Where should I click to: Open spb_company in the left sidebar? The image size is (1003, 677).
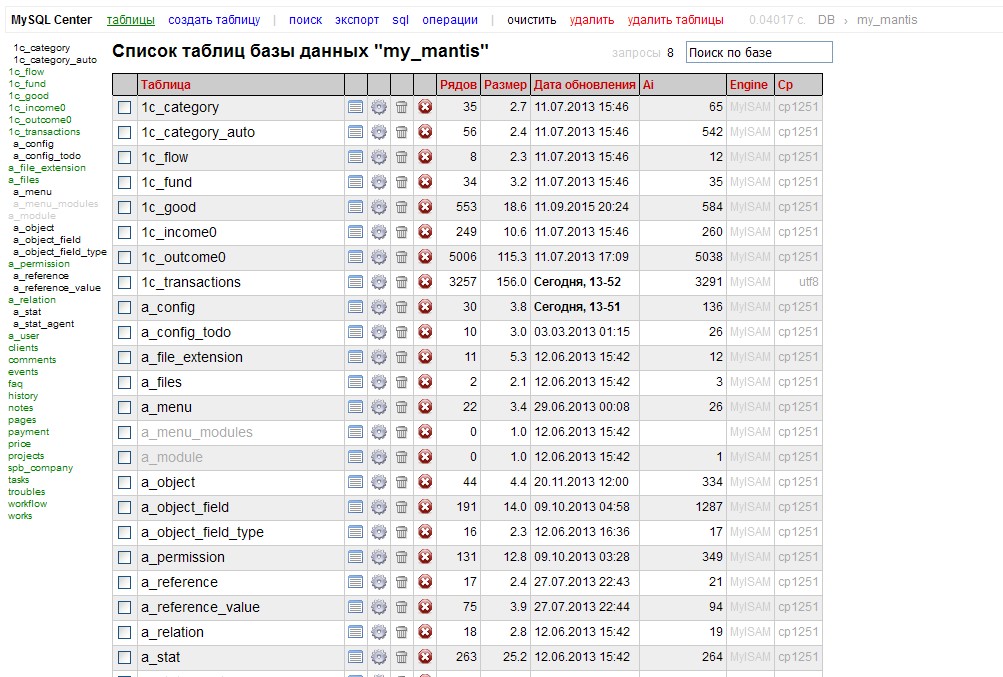click(40, 468)
